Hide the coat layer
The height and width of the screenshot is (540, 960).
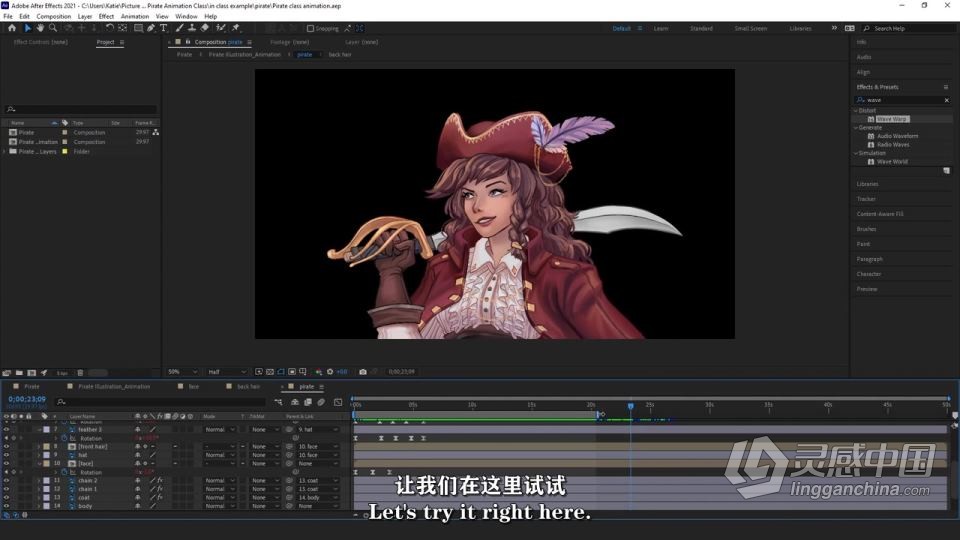pyautogui.click(x=7, y=498)
